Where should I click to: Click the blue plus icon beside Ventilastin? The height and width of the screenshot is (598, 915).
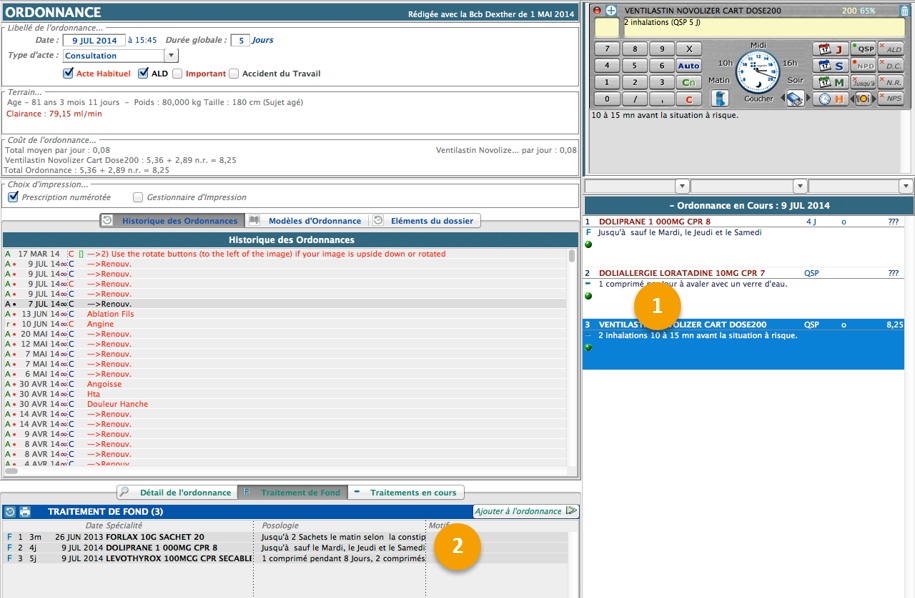[x=611, y=10]
